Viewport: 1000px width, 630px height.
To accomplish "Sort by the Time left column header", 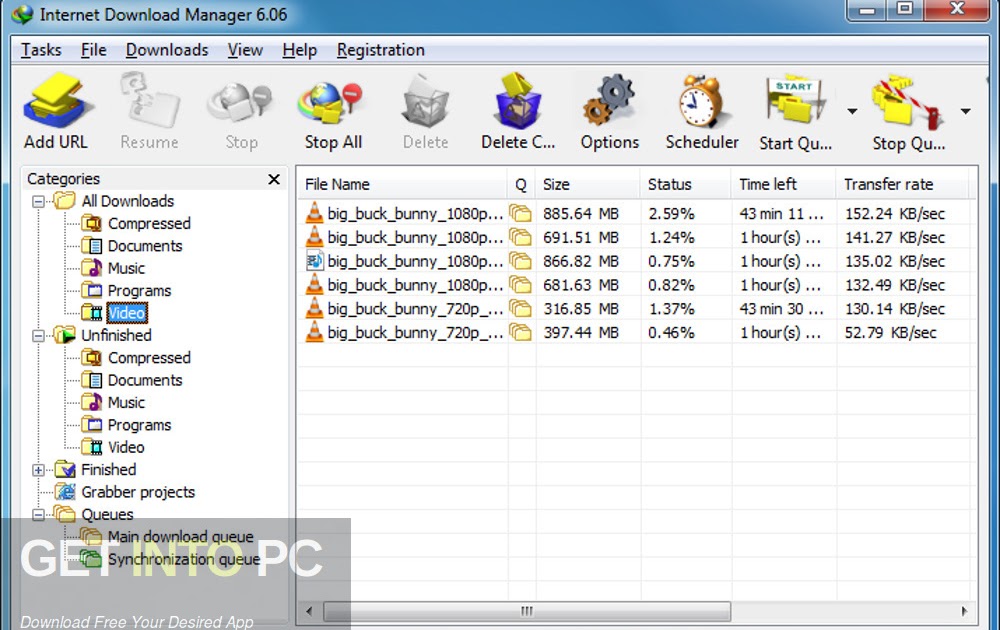I will coord(783,184).
